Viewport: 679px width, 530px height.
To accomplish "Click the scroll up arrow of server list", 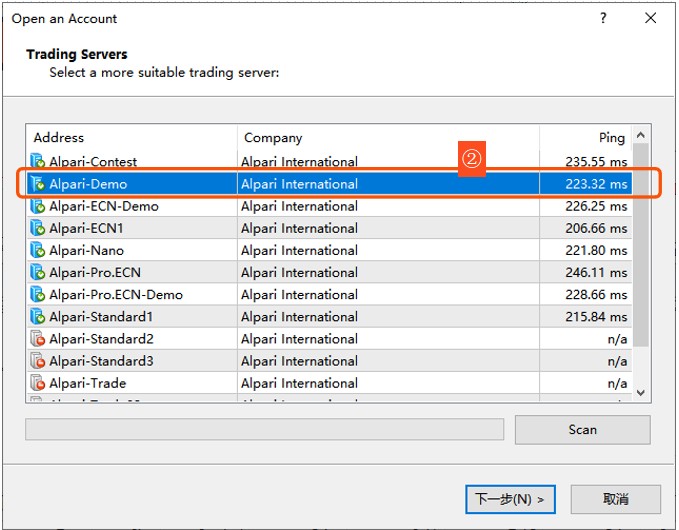I will tap(641, 135).
